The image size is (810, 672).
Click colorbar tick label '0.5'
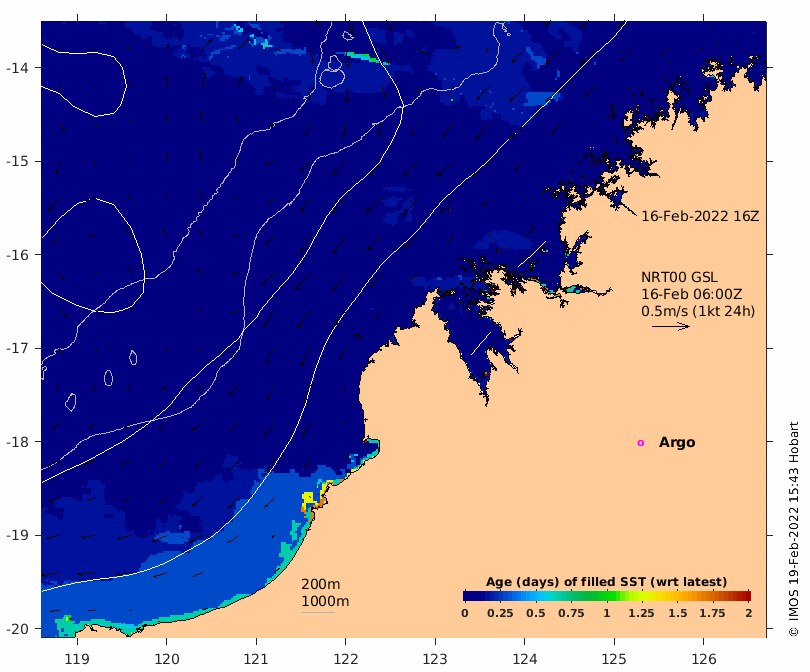536,613
